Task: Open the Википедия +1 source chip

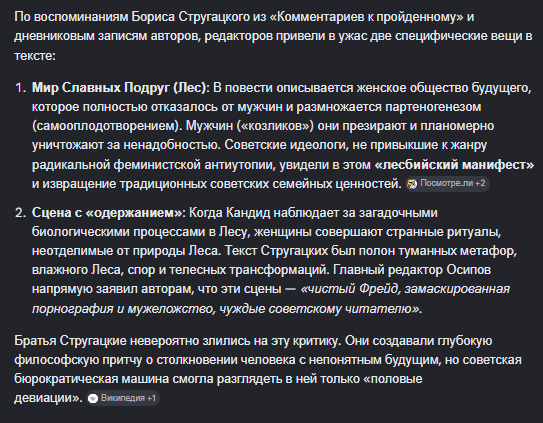Action: [123, 398]
